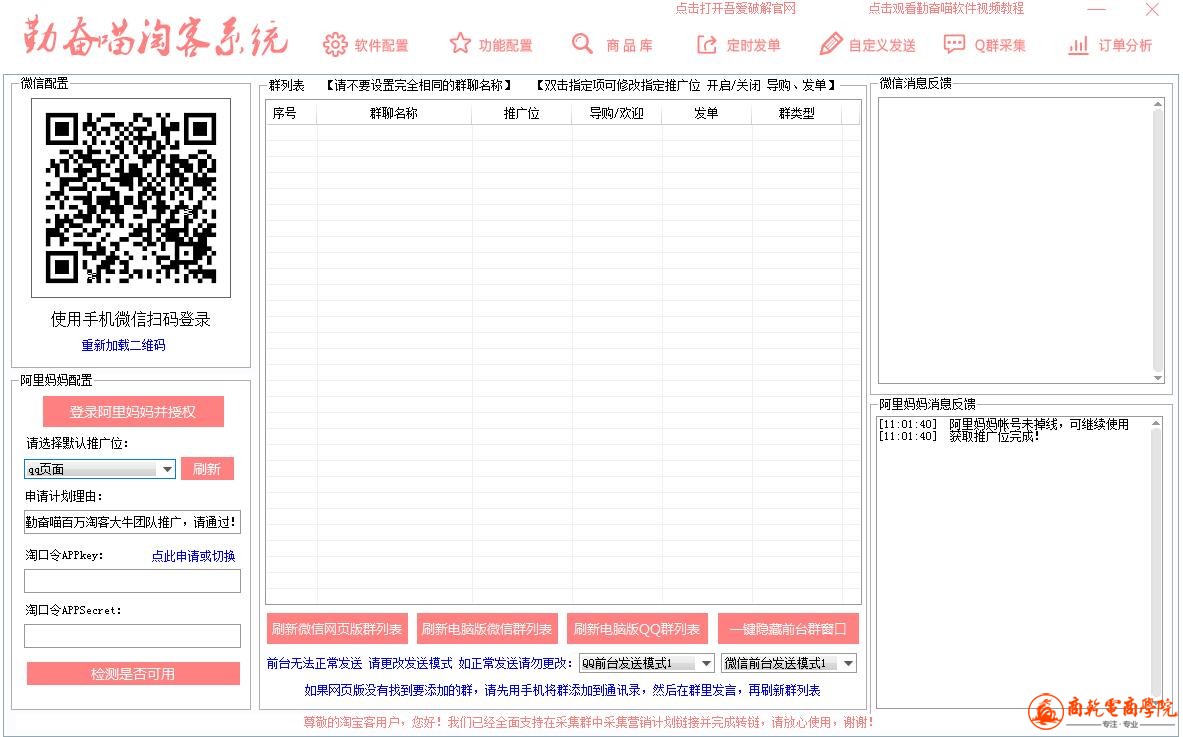Screen dimensions: 1183x737
Task: Open the 点击观看勤奋喵软件视频教程 link
Action: coord(946,8)
